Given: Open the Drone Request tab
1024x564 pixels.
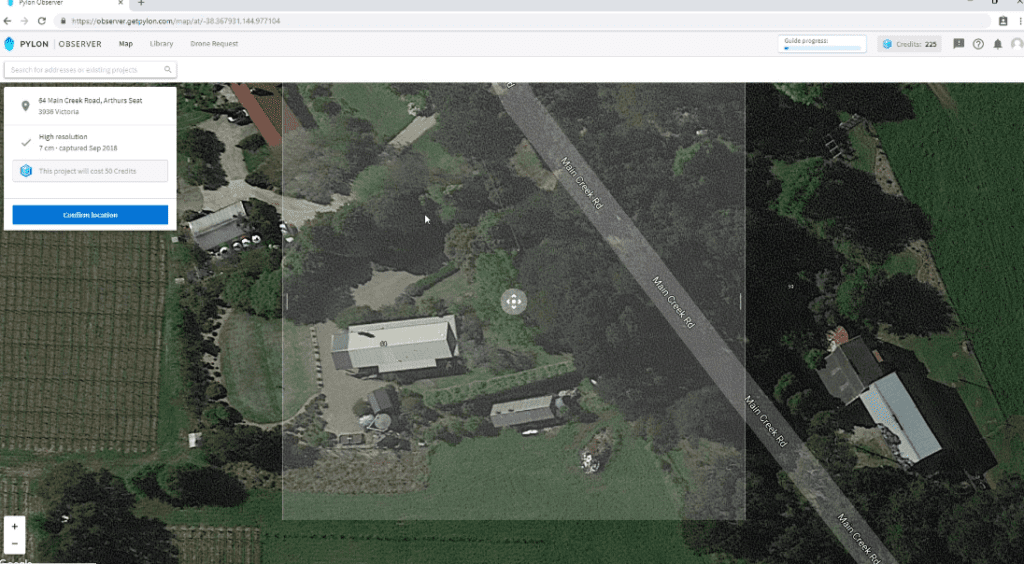Looking at the screenshot, I should 214,44.
